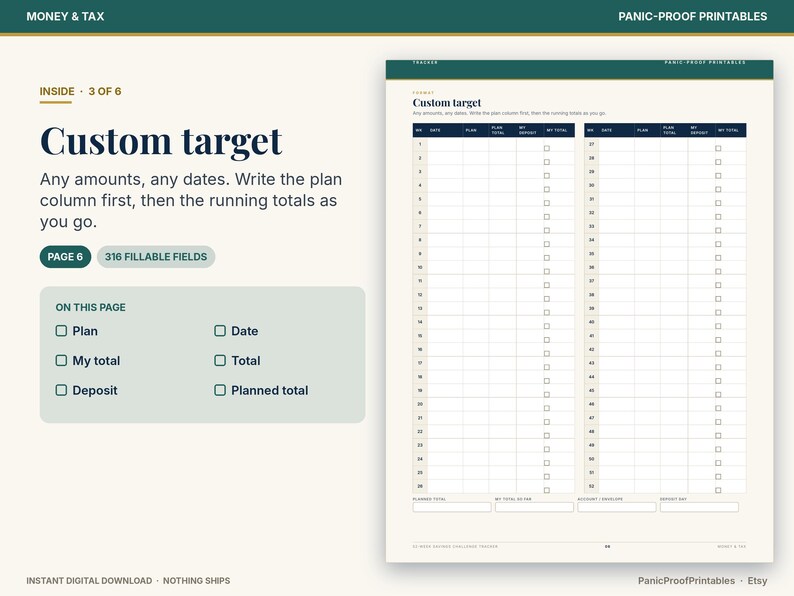The height and width of the screenshot is (596, 794).
Task: Click the "INSIDE · 3 OF 6" label
Action: coord(81,92)
